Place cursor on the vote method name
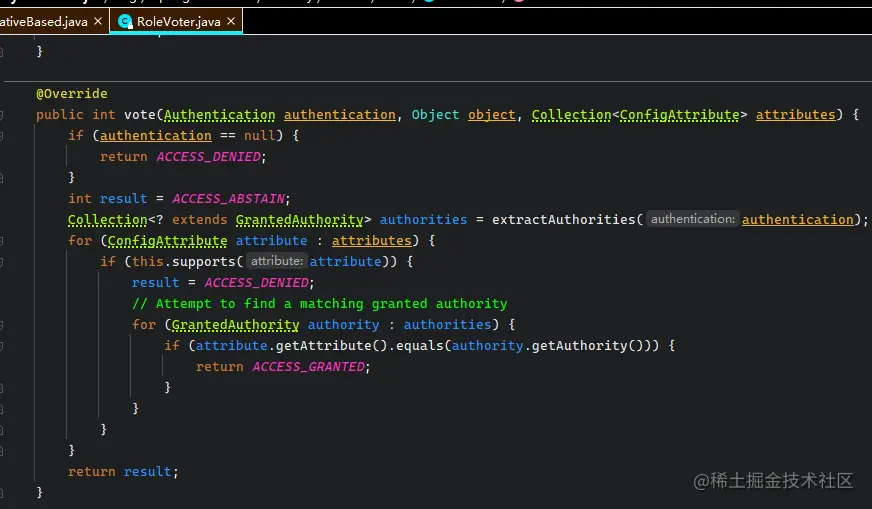Viewport: 872px width, 509px height. tap(140, 115)
